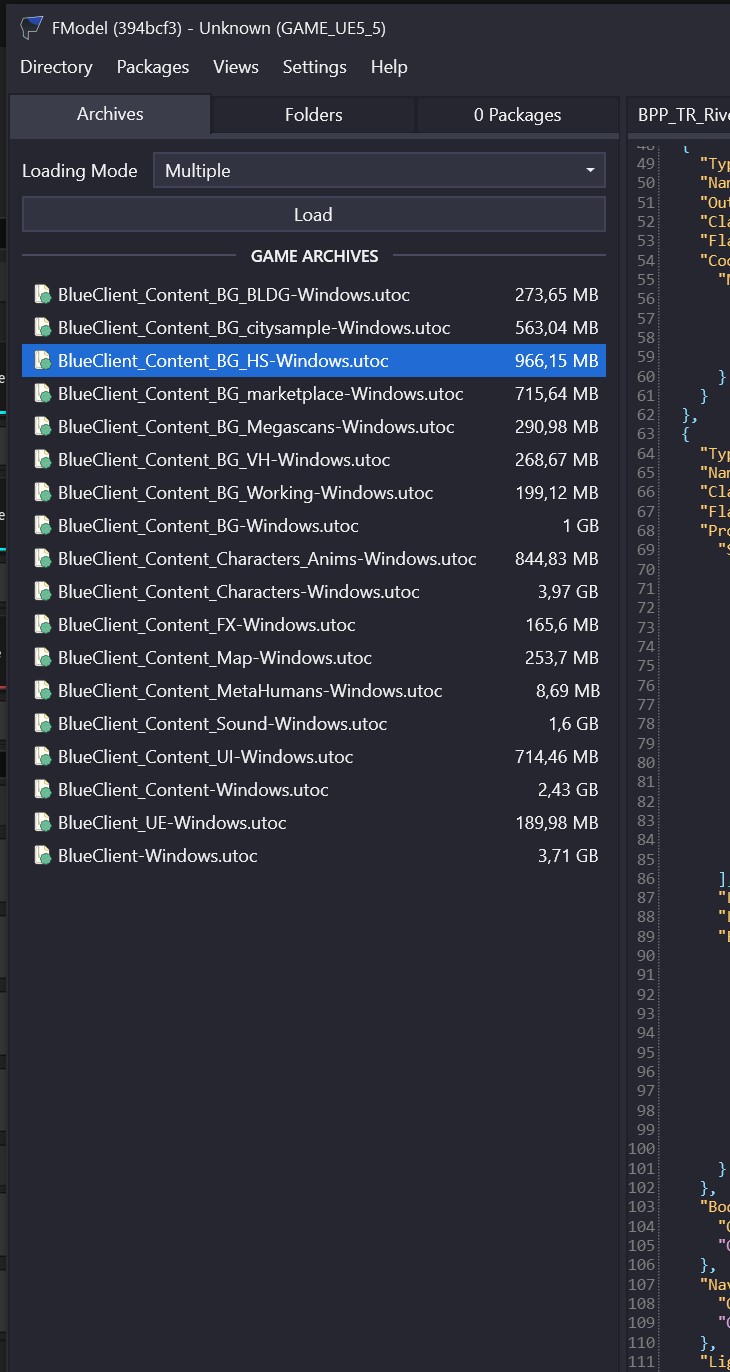Select BlueClient_Content_Map-Windows.utoc archive name
Screen dimensions: 730x1372
[215, 658]
